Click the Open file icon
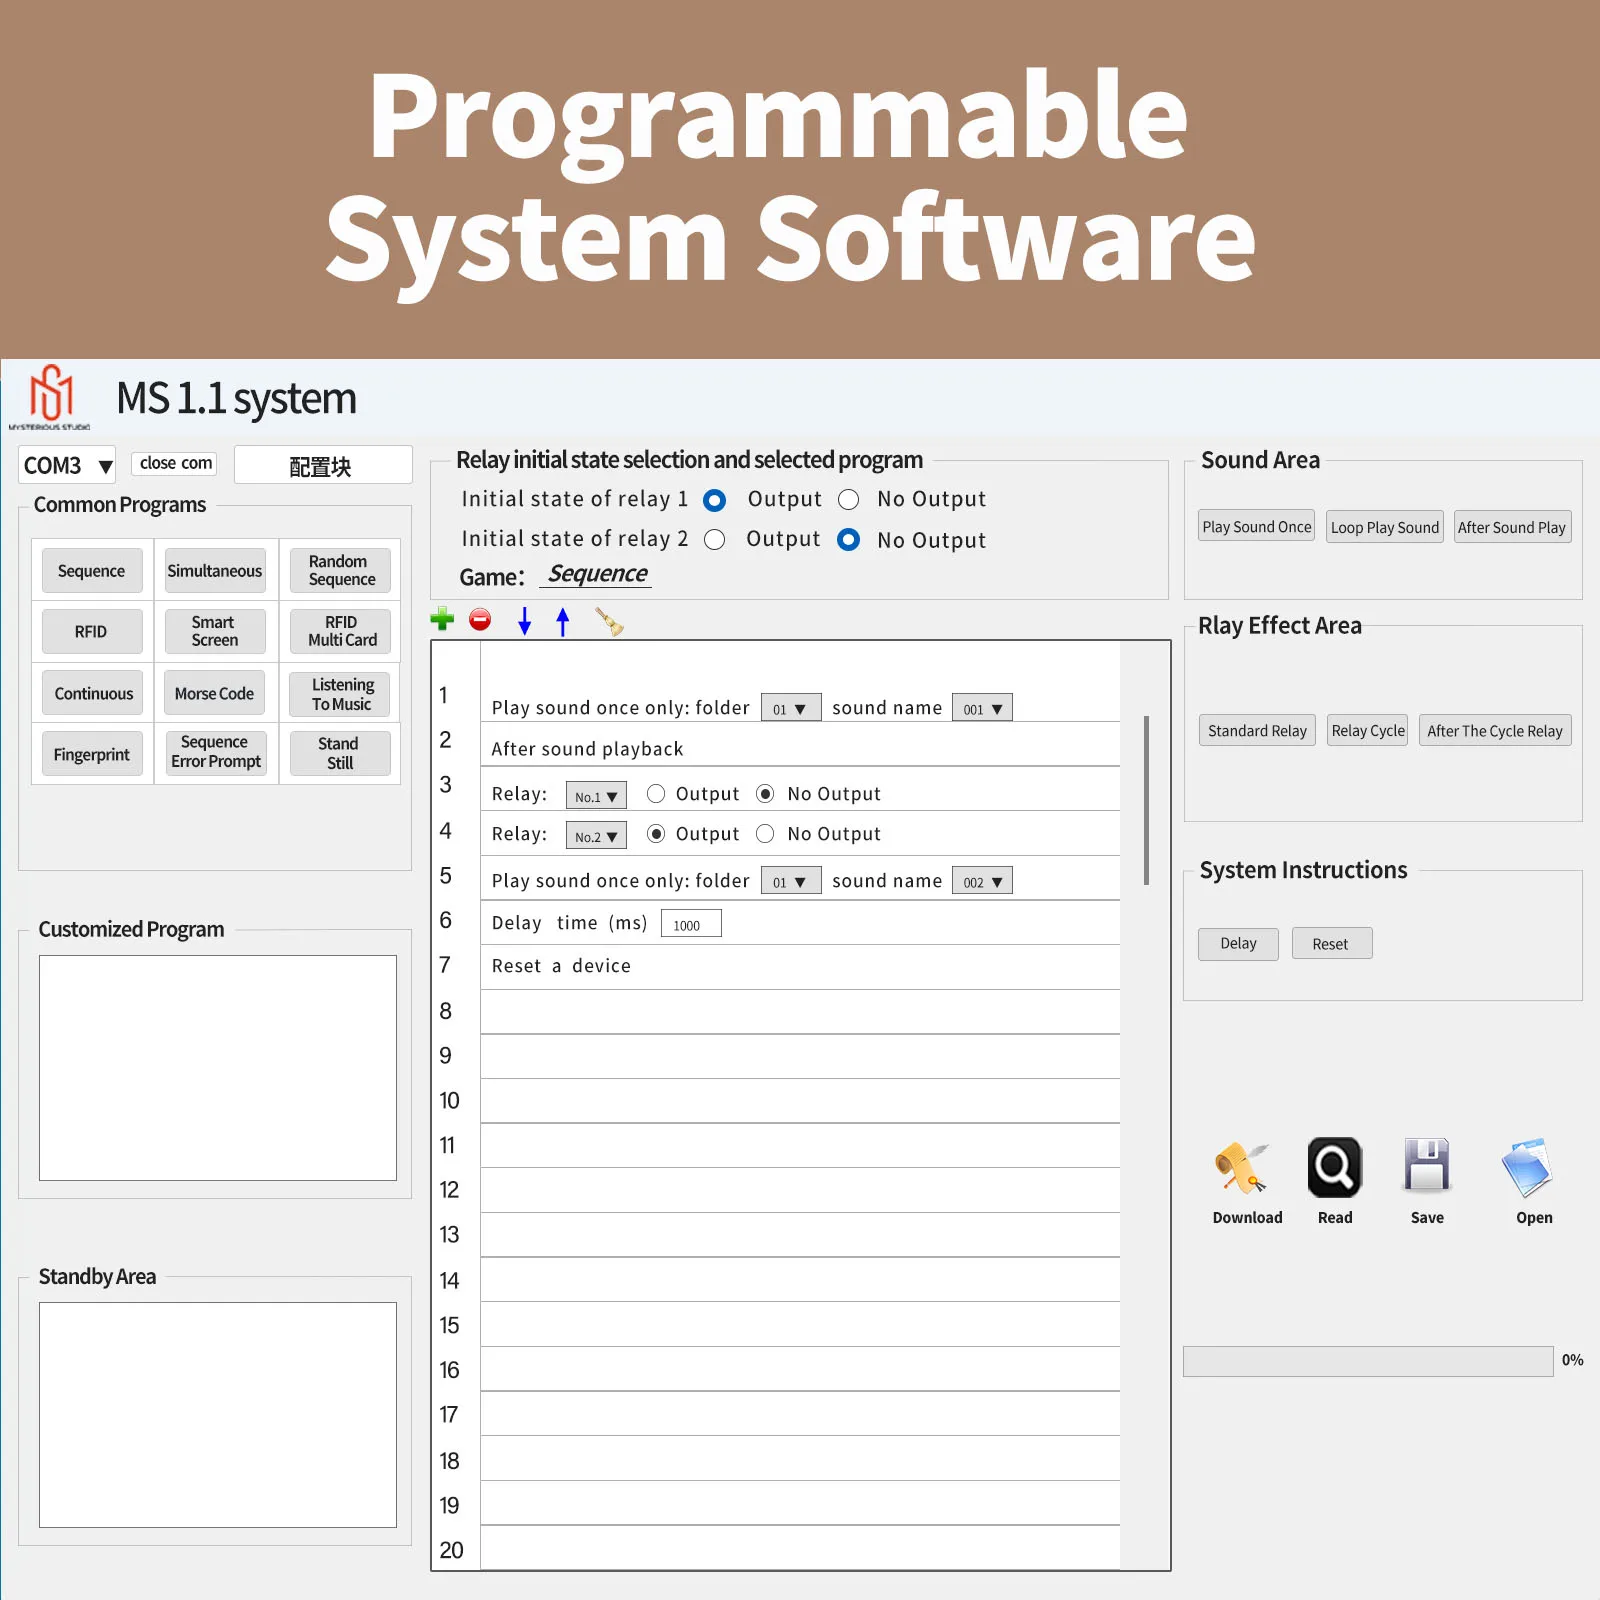Screen dimensions: 1600x1600 (1527, 1167)
